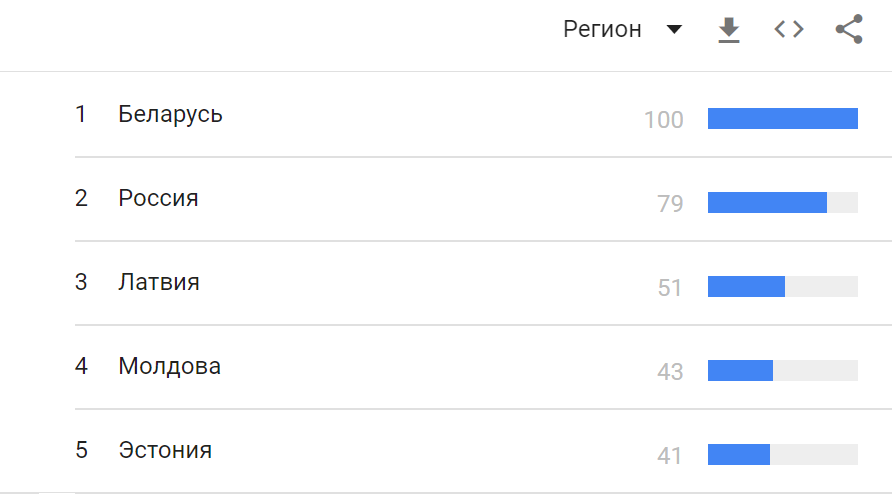Open the Молдова region entry
Viewport: 892px width, 504px height.
(x=170, y=366)
